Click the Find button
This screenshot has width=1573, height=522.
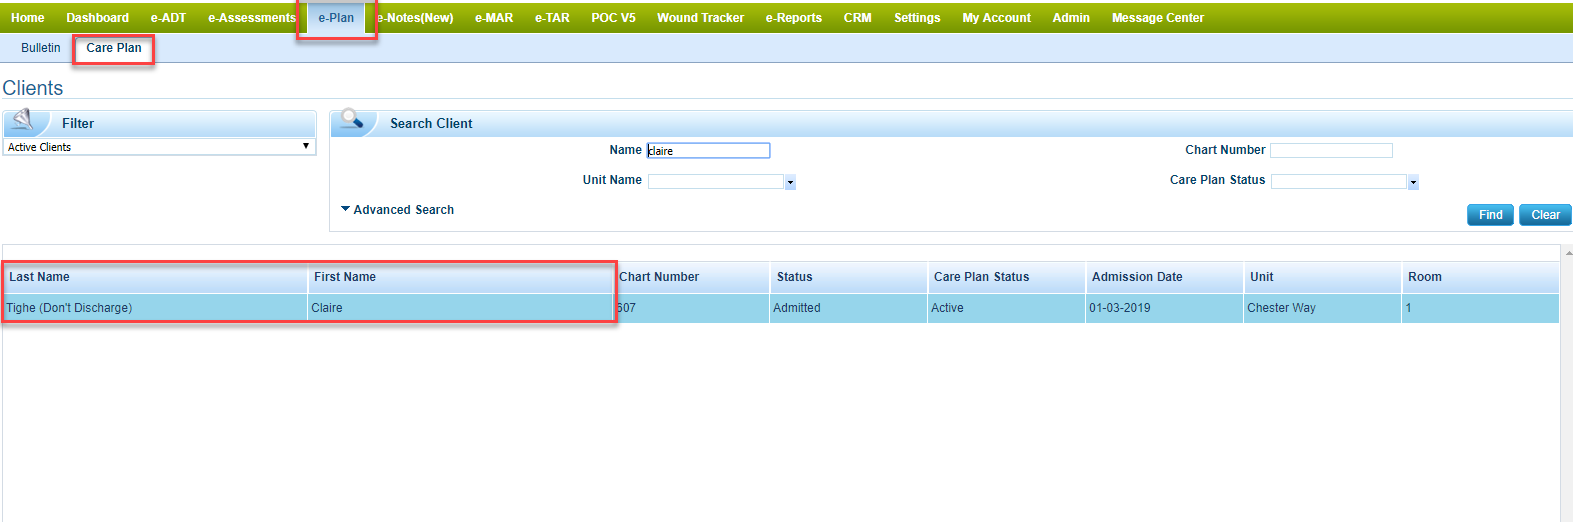1490,215
